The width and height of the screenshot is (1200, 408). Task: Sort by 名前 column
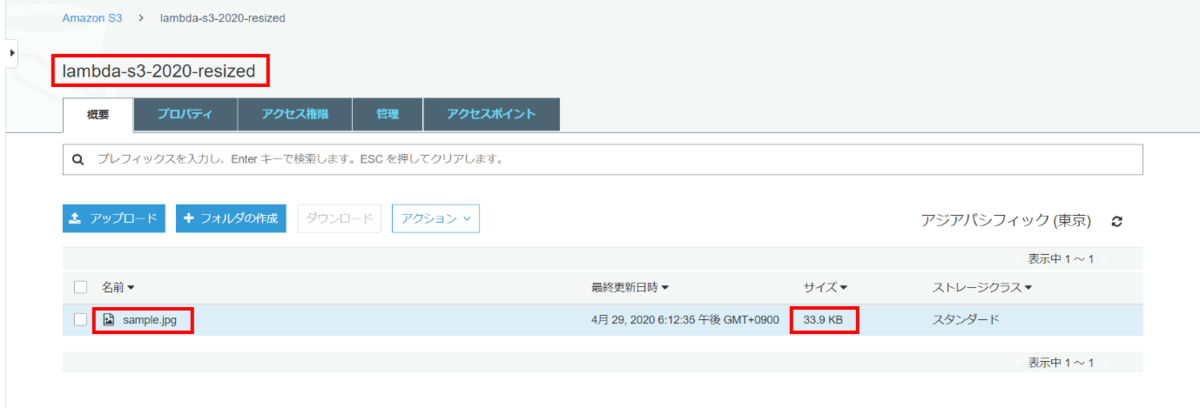119,287
